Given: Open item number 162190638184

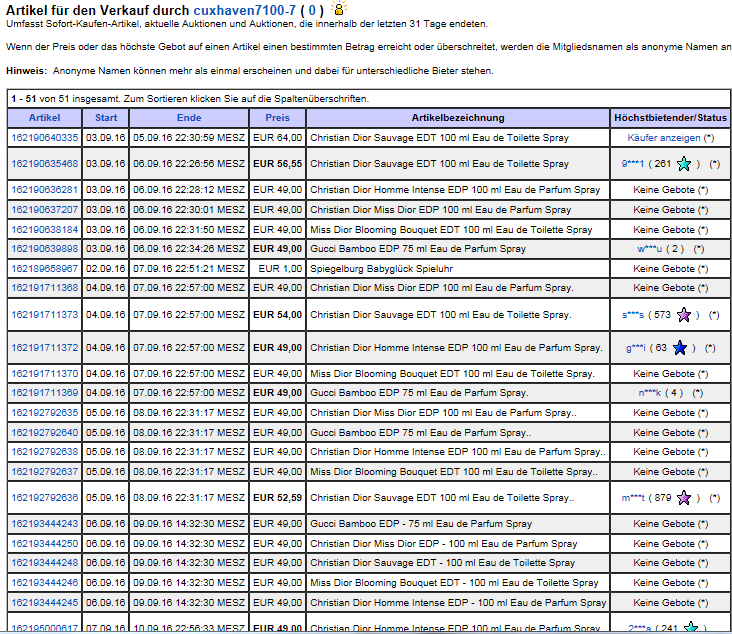Looking at the screenshot, I should (x=45, y=230).
